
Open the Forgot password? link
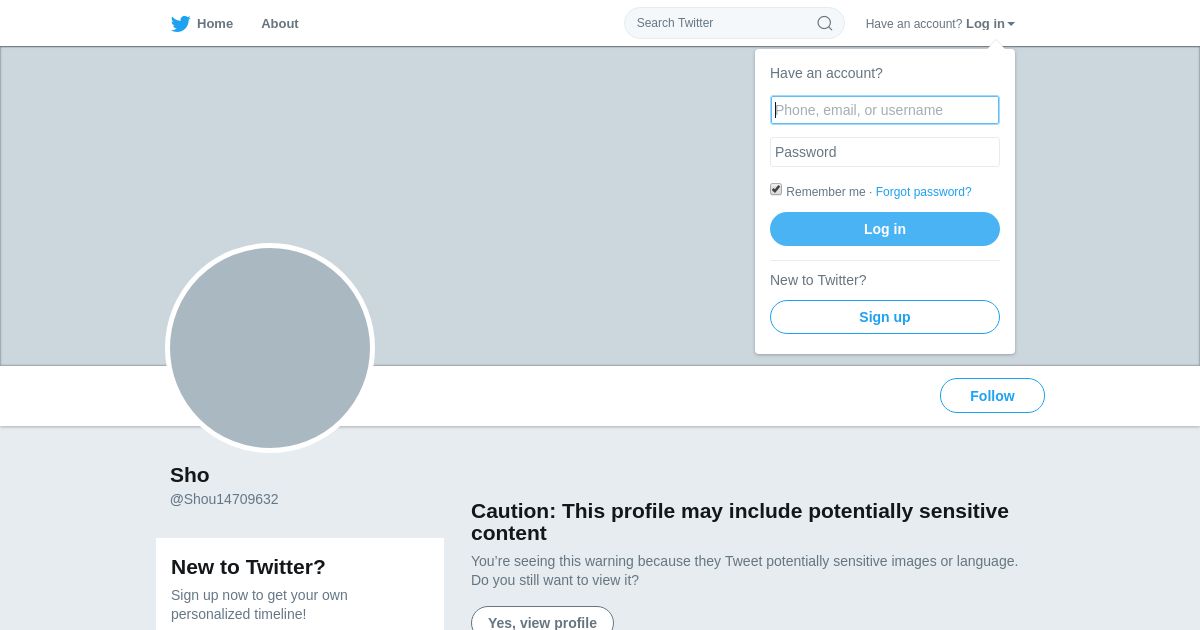(x=923, y=192)
